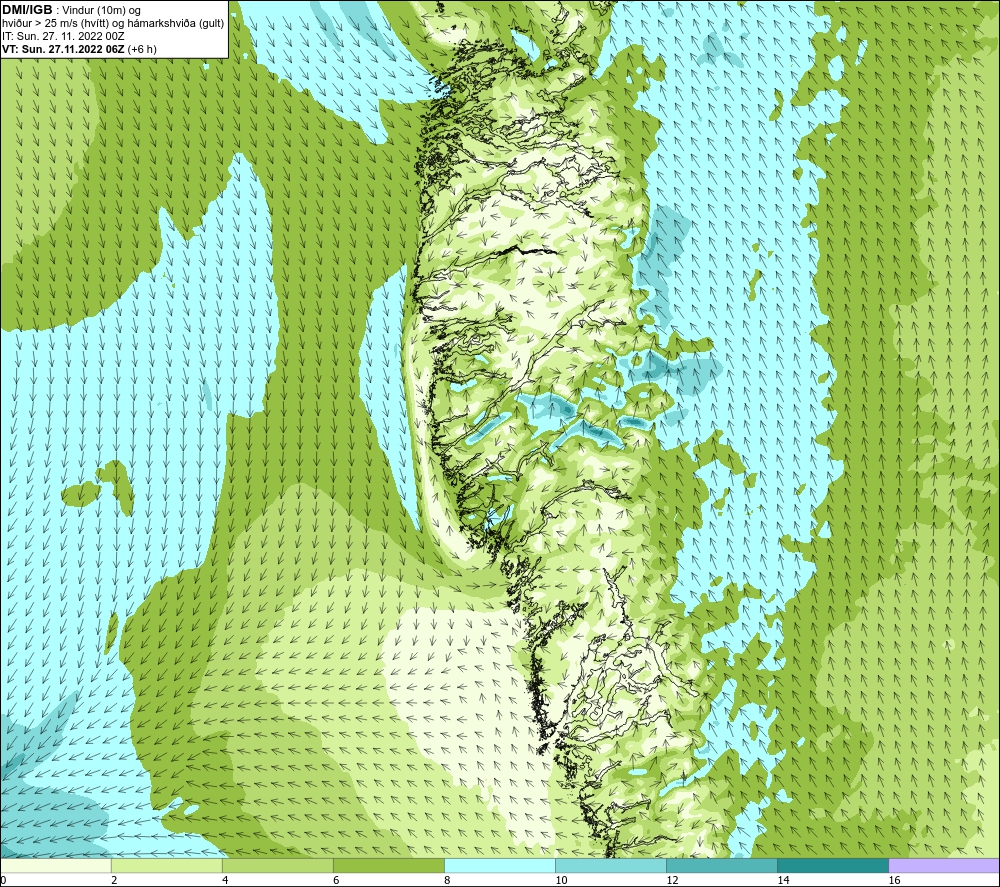Click the dark teal 14–16 m/s legend swatch
1000x887 pixels.
[832, 866]
